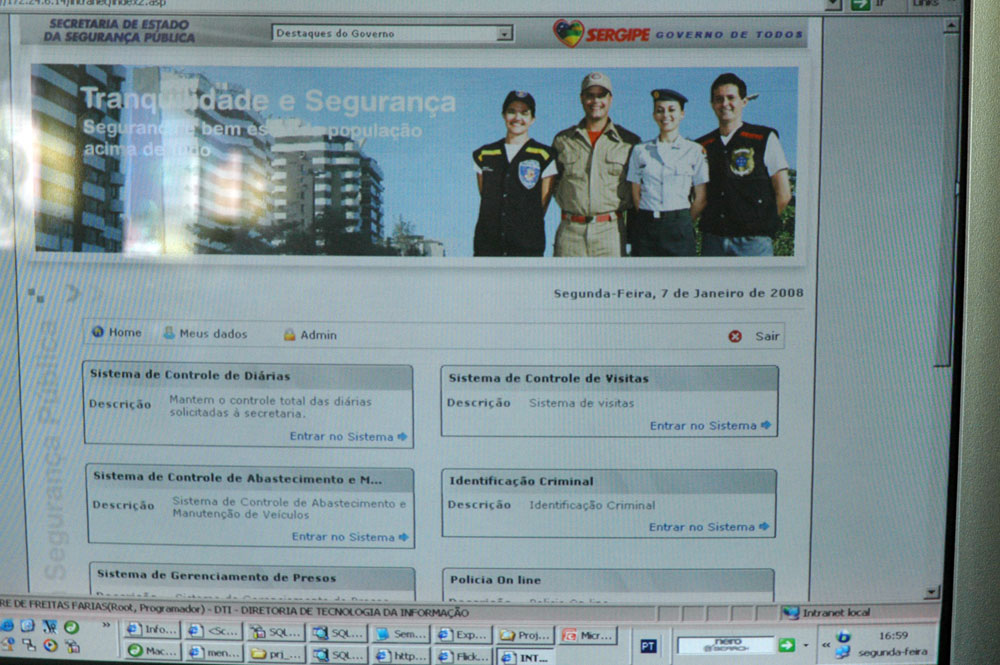Switch to the 'Exp...' taskbar window
The image size is (1000, 665).
[462, 634]
